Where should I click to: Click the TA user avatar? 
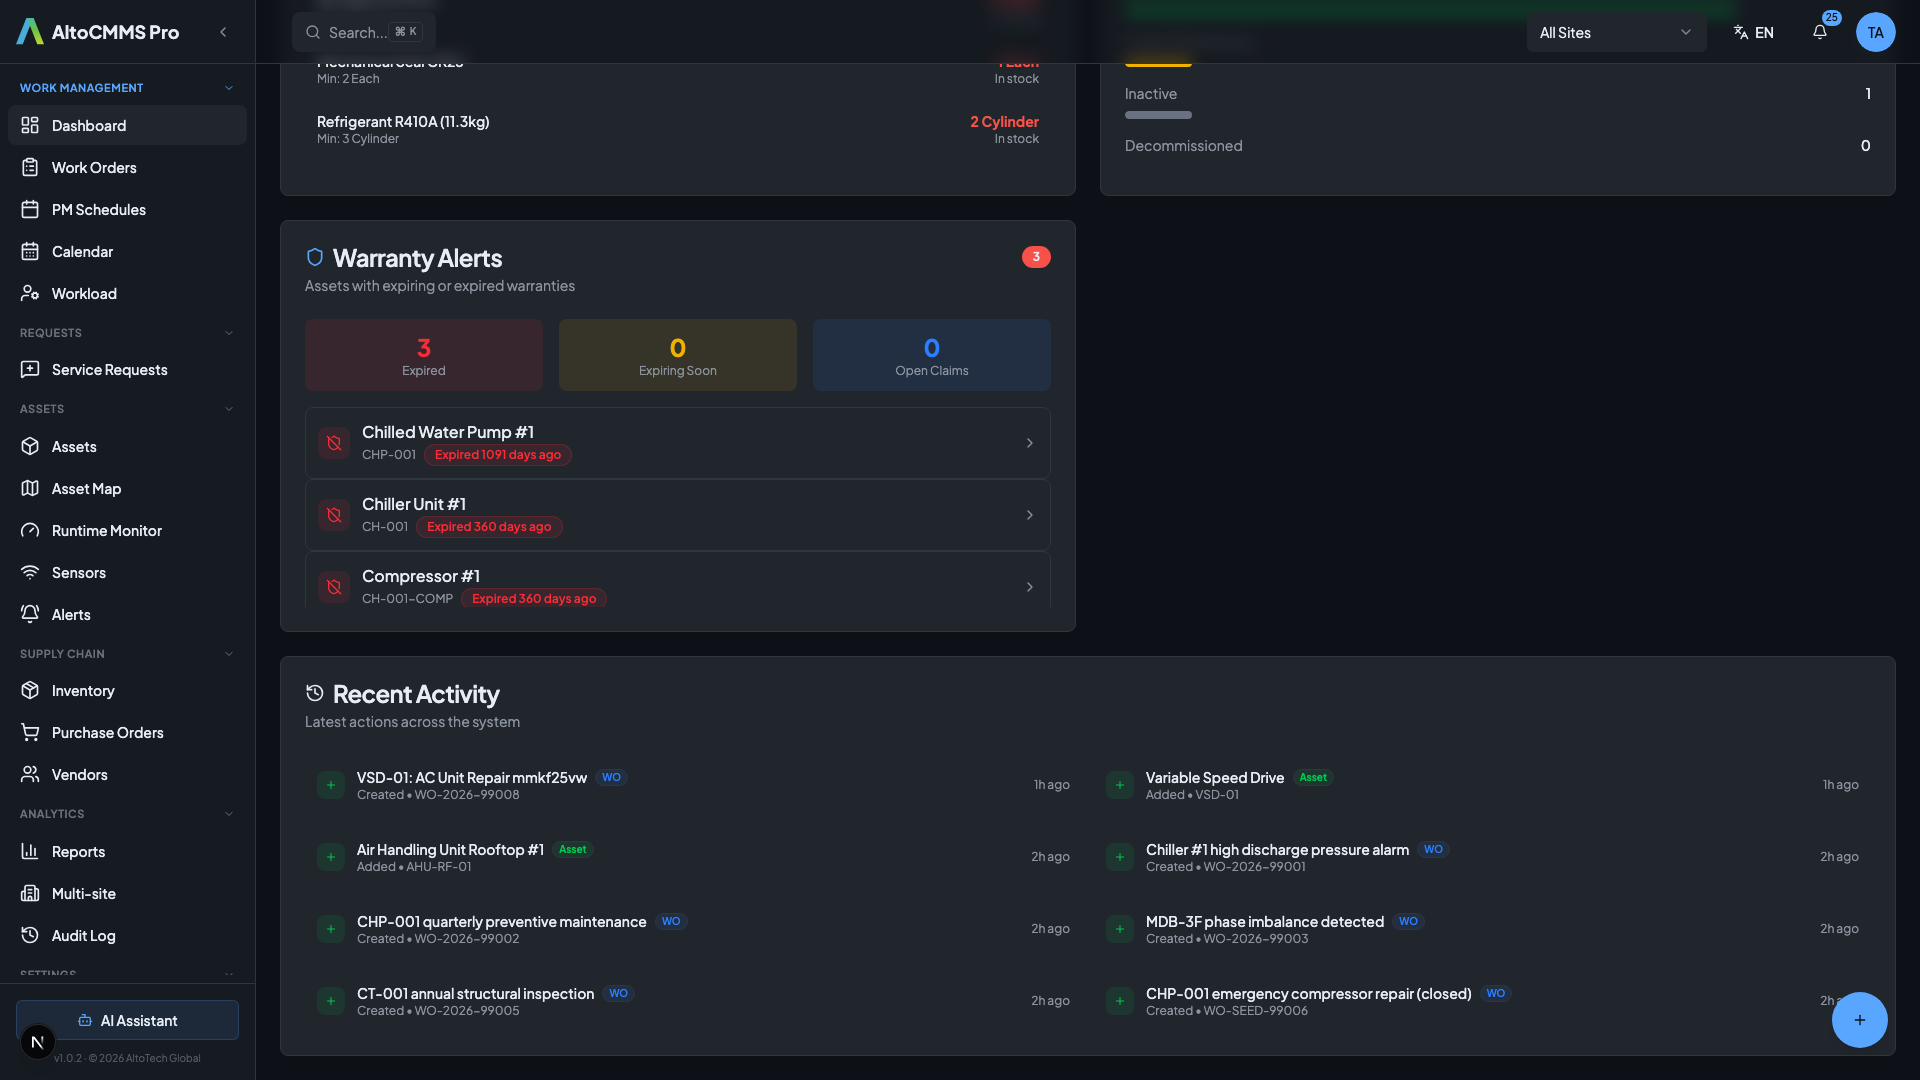[1875, 32]
